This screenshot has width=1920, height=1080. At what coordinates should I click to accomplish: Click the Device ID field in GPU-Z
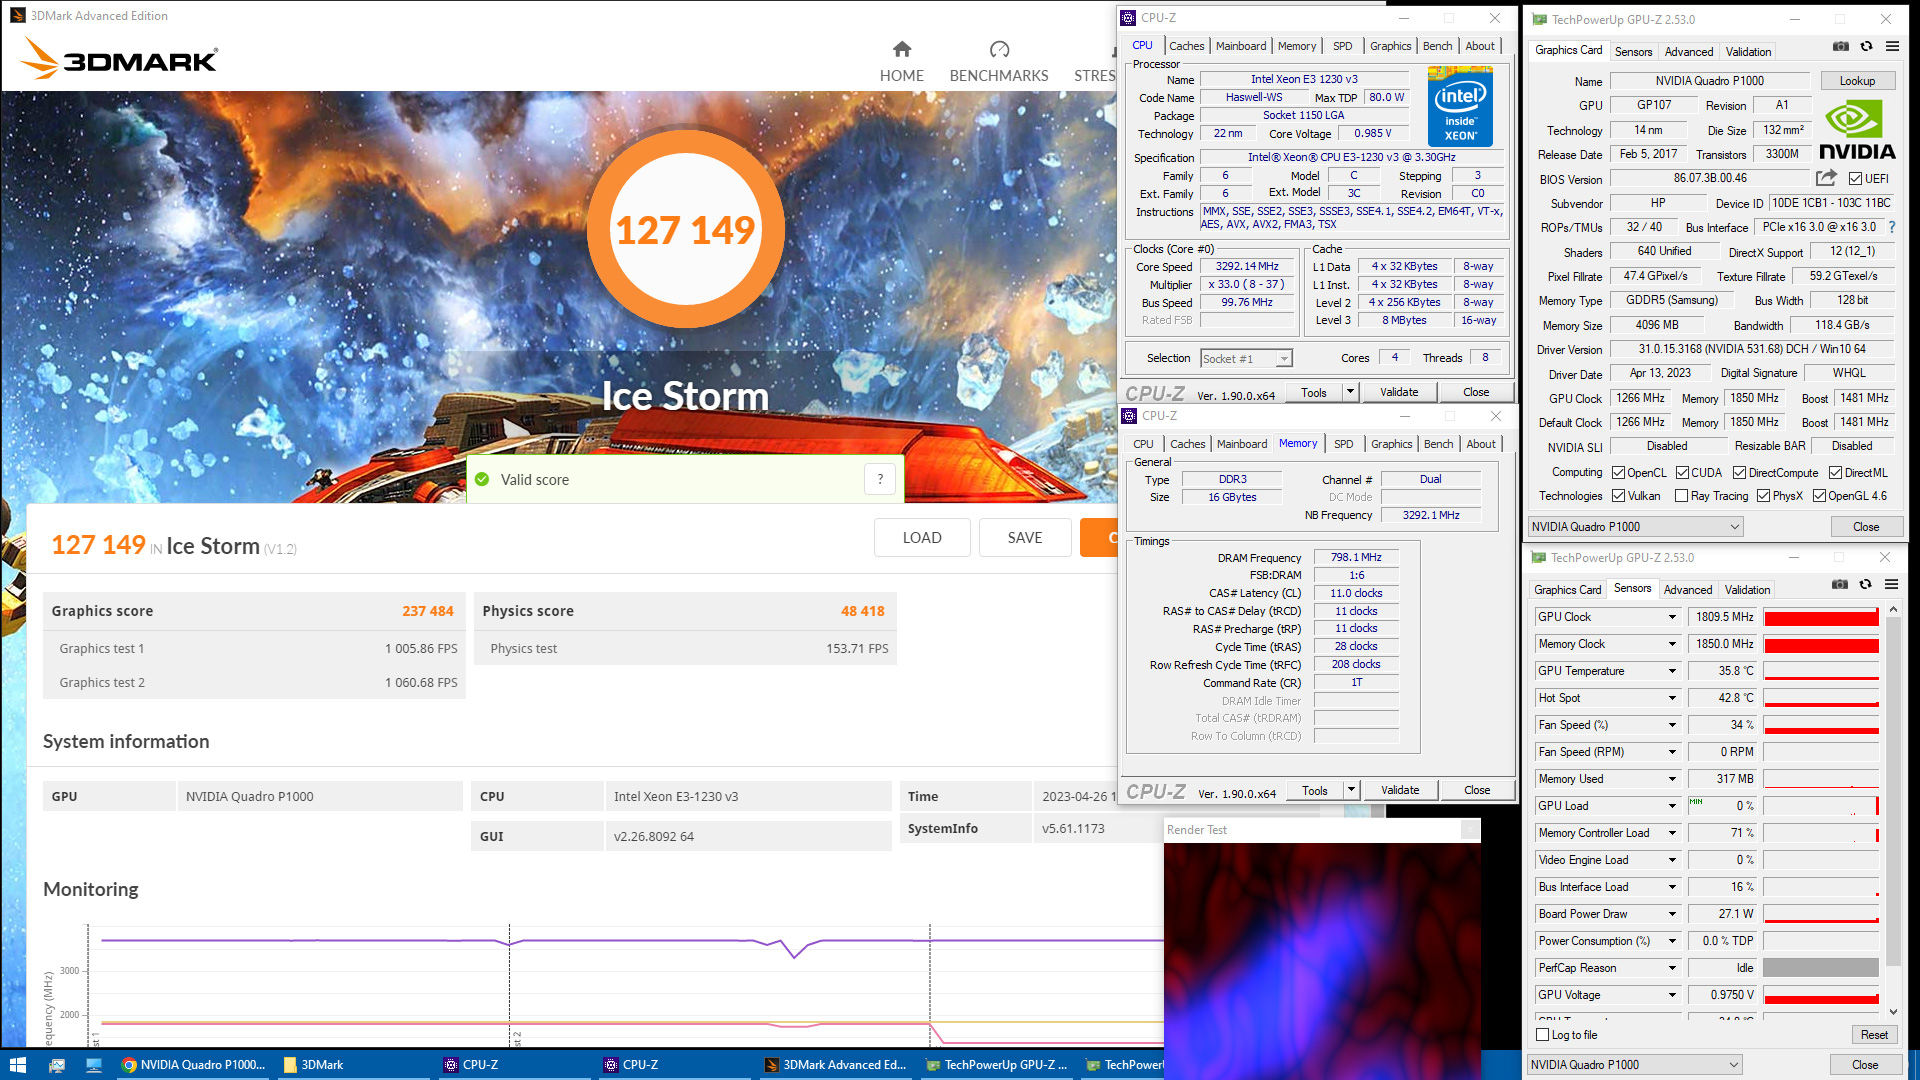pos(1831,203)
